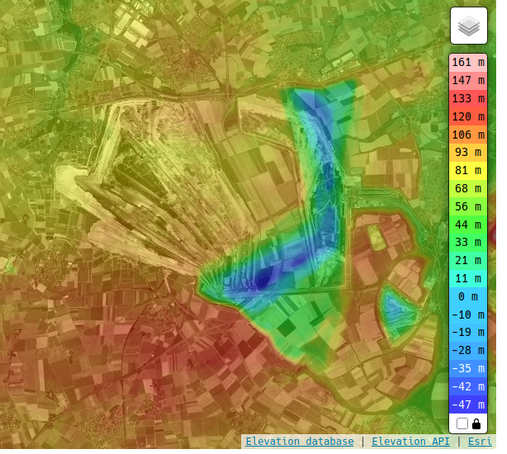Open the map layers control
Screen dimensions: 507x454
pyautogui.click(x=469, y=26)
